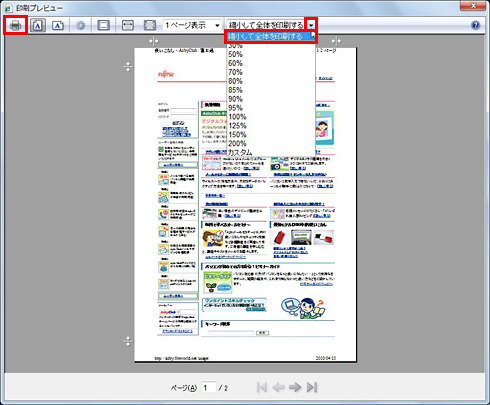Select the Landscape orientation icon
This screenshot has width=490, height=405.
pos(58,25)
